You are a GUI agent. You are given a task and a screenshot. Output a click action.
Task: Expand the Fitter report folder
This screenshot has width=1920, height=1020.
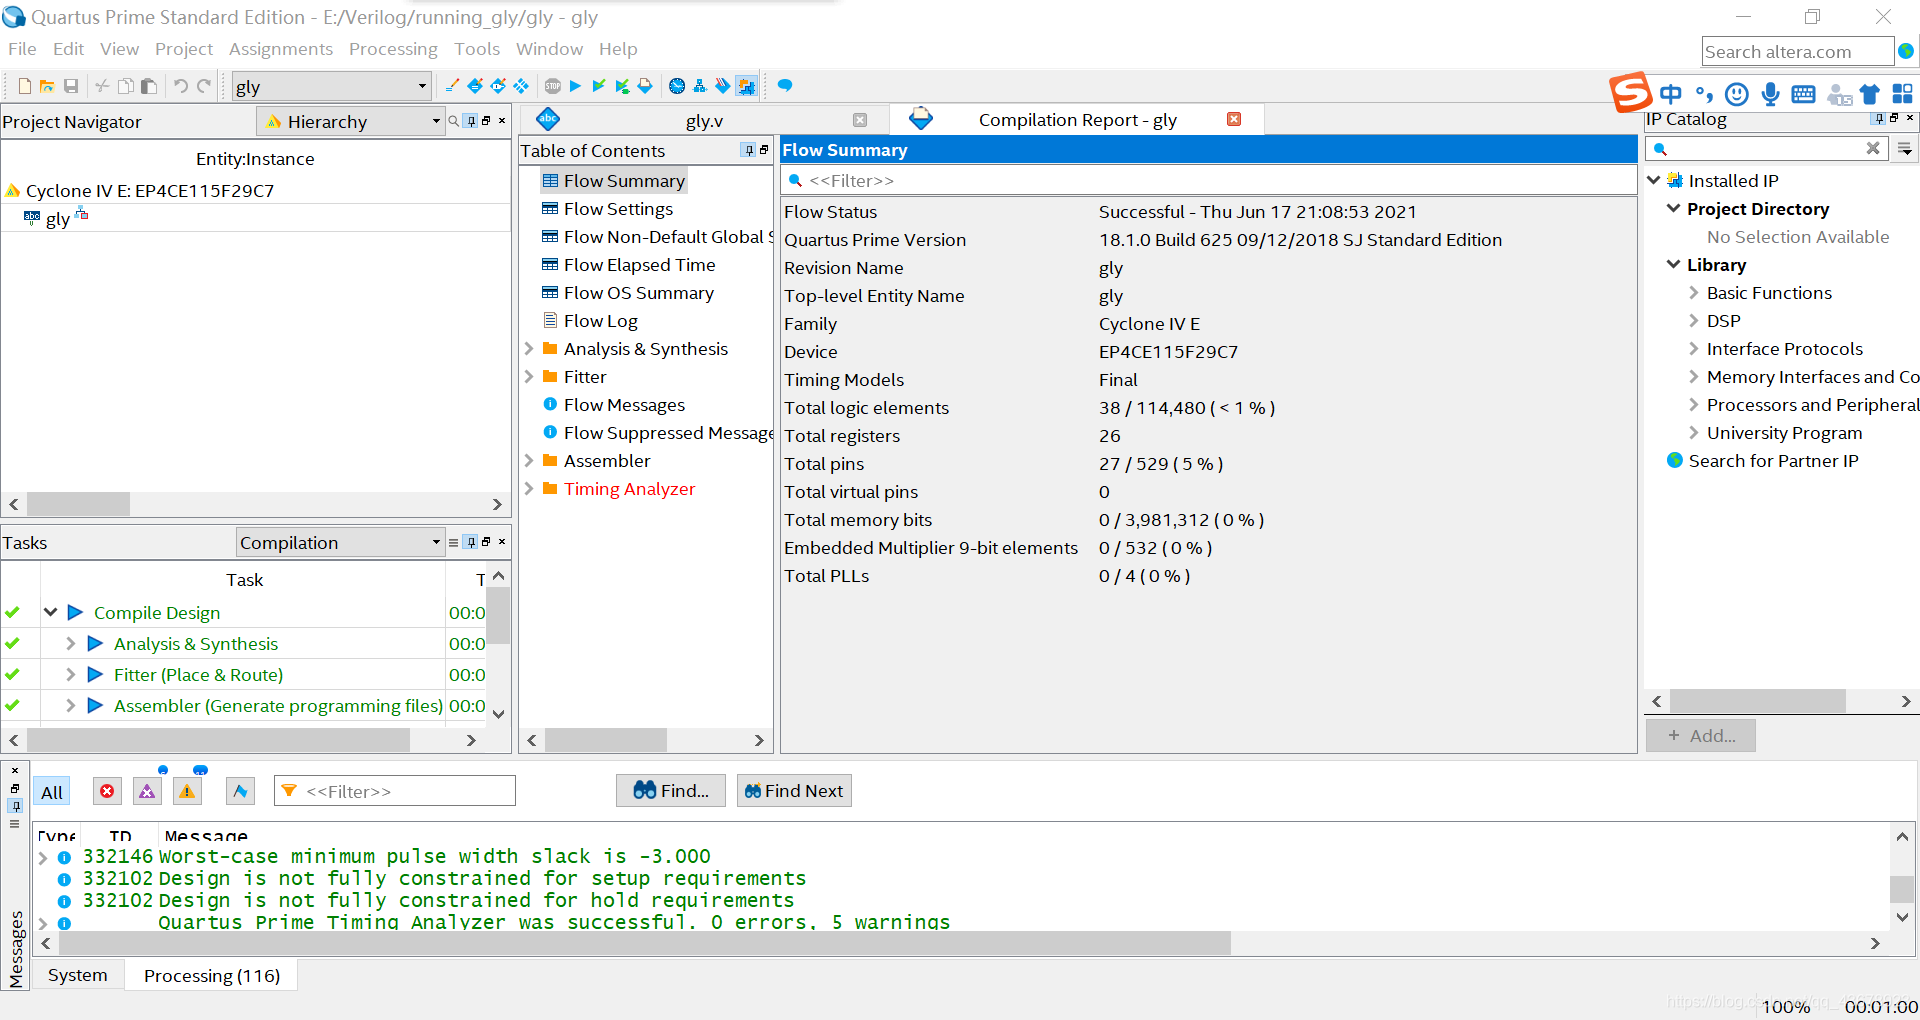pos(529,377)
